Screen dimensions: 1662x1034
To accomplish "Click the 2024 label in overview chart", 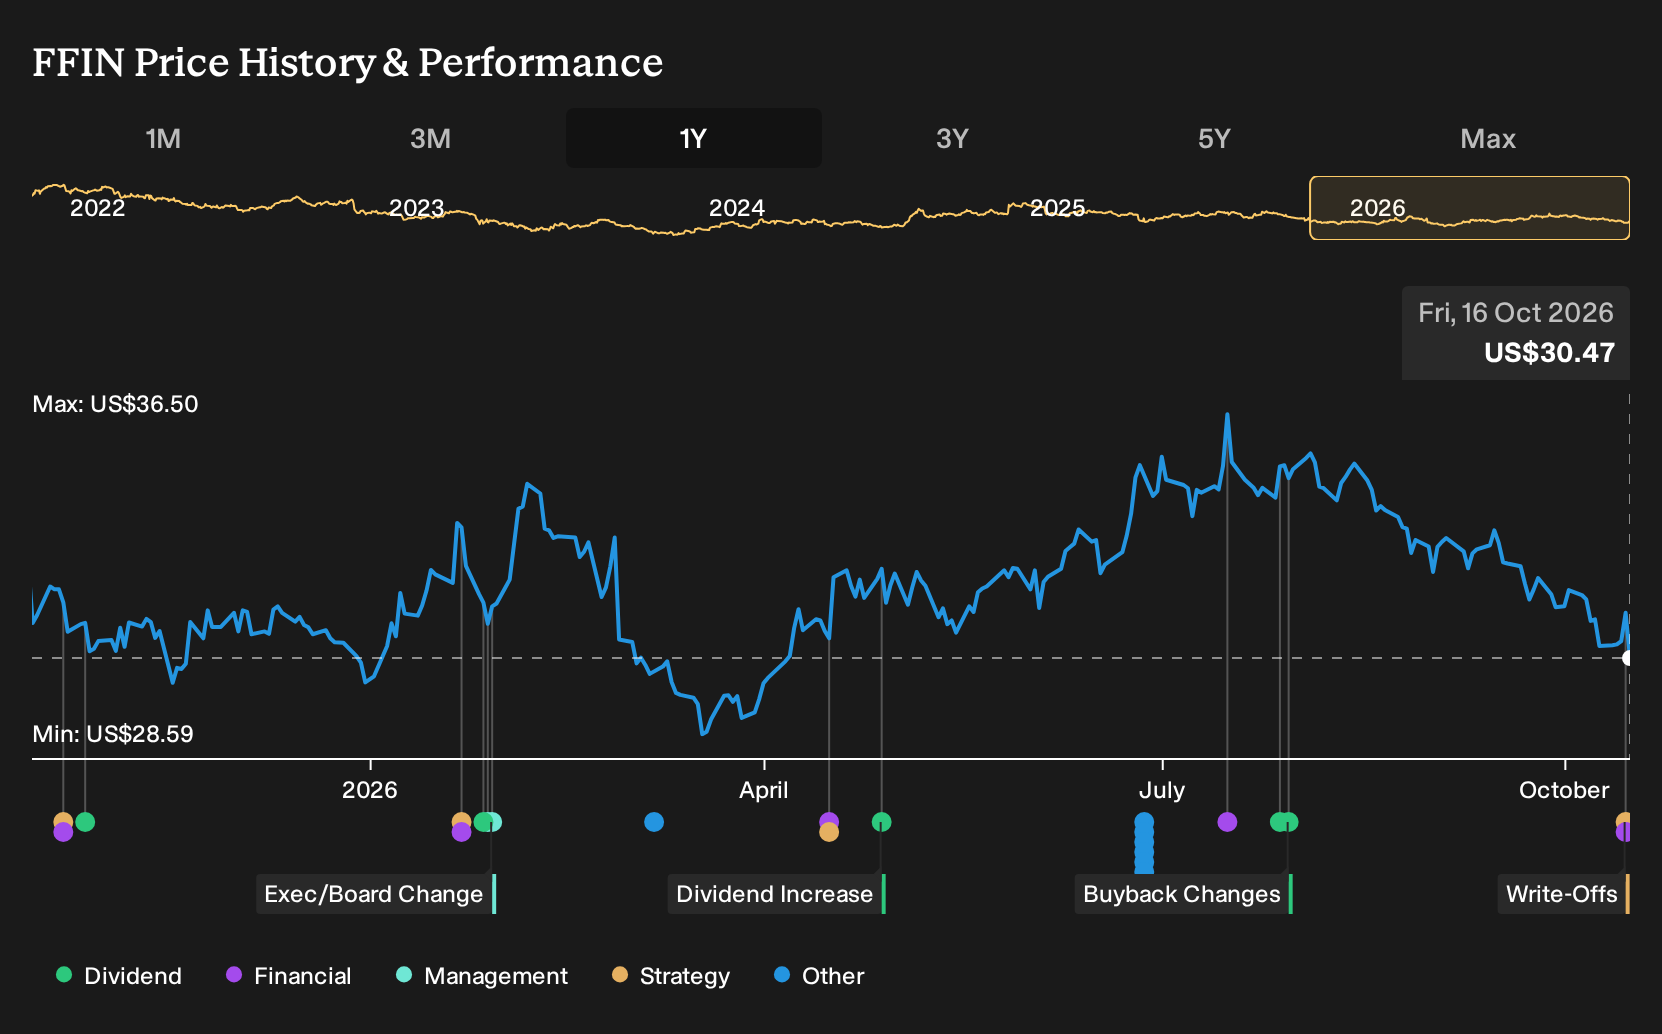I will click(x=737, y=208).
